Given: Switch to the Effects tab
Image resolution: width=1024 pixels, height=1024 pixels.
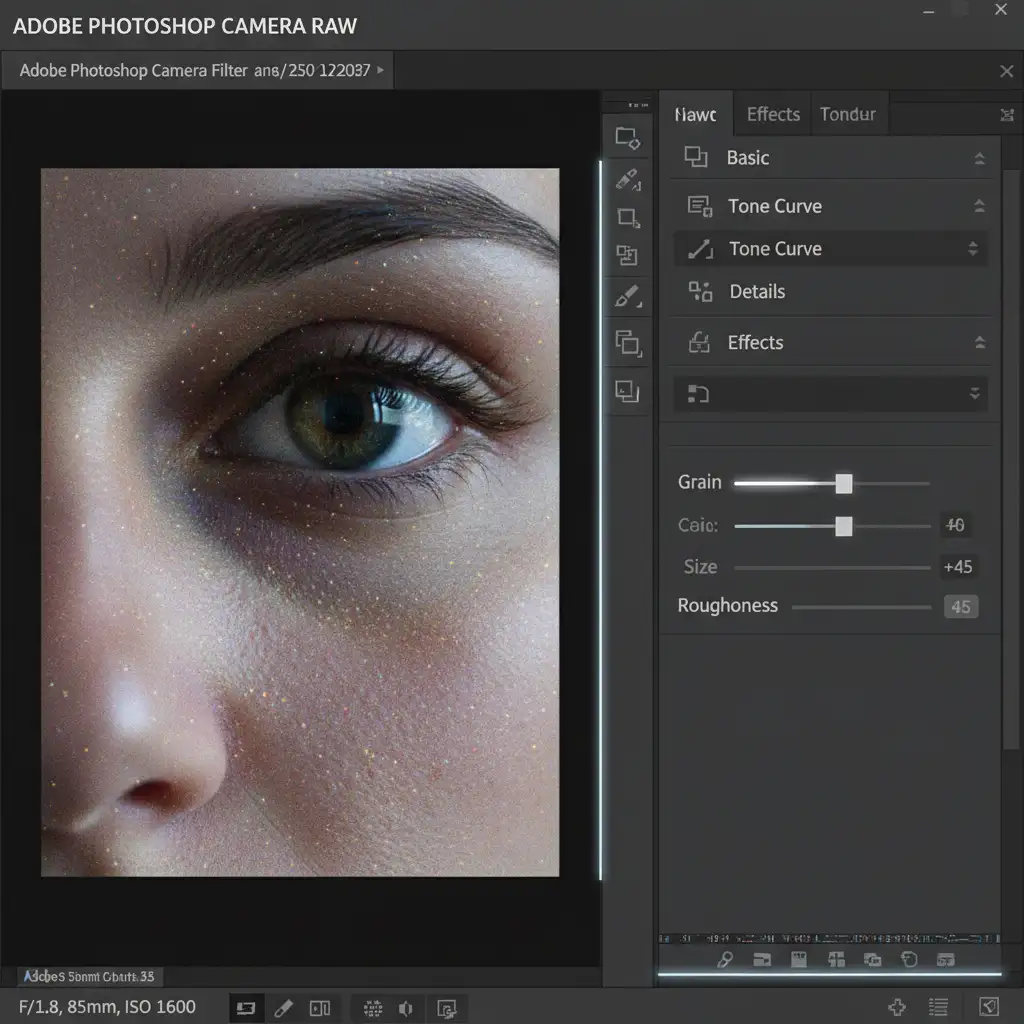Looking at the screenshot, I should coord(773,114).
